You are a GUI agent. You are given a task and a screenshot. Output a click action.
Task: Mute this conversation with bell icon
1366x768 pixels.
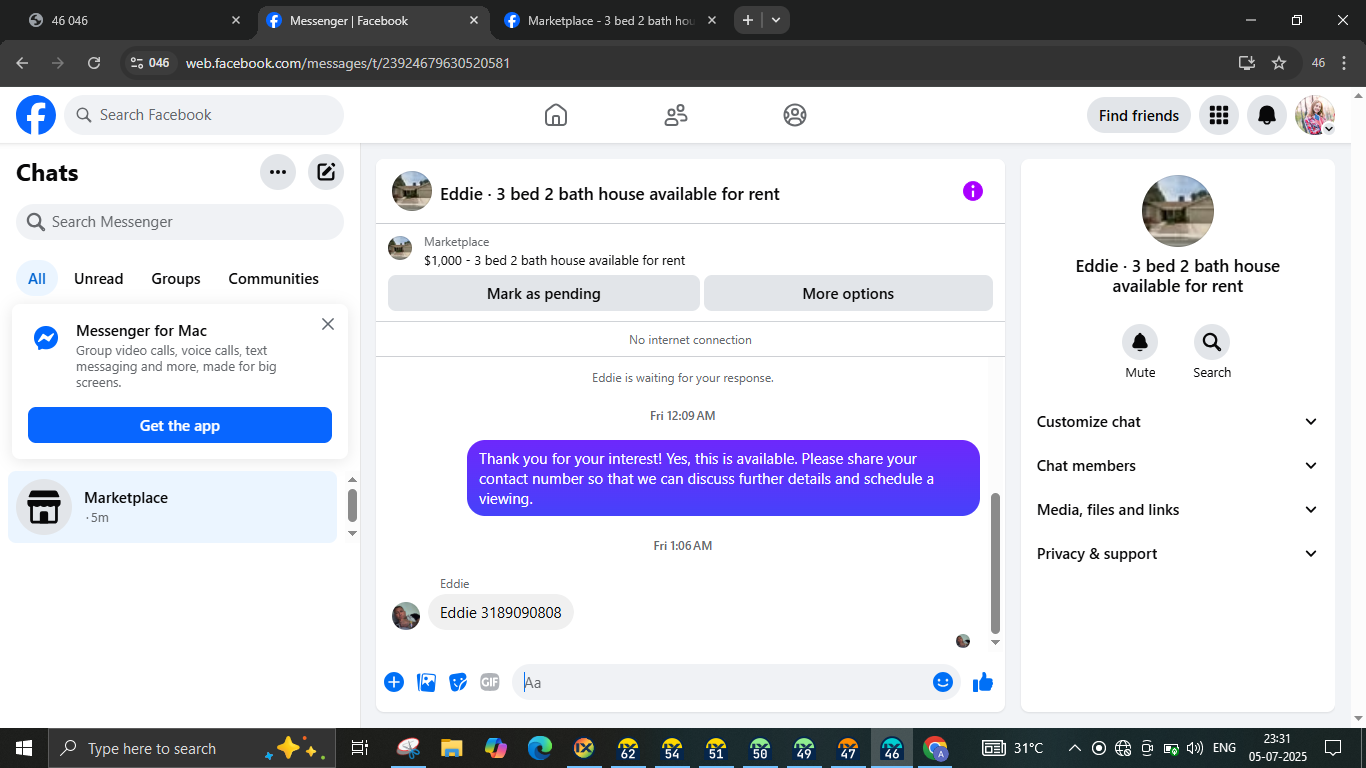tap(1140, 342)
